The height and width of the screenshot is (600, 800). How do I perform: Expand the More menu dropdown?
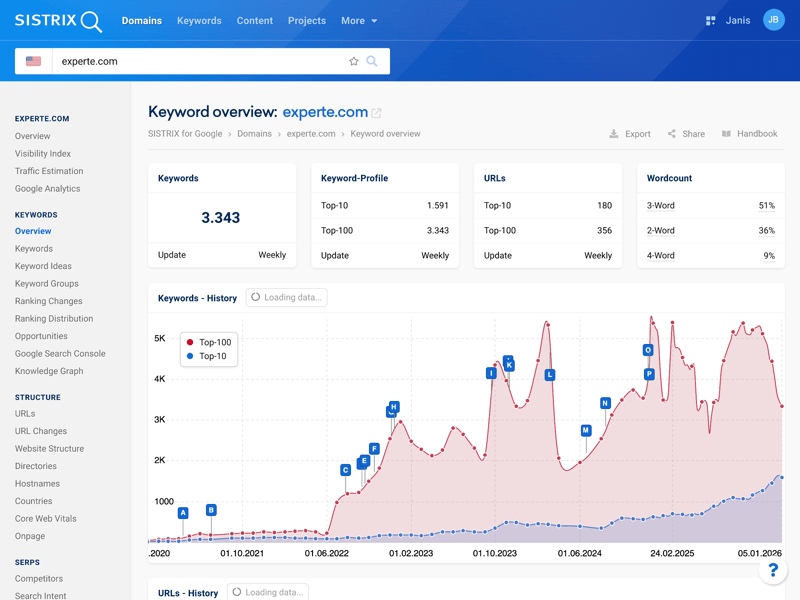click(x=359, y=21)
